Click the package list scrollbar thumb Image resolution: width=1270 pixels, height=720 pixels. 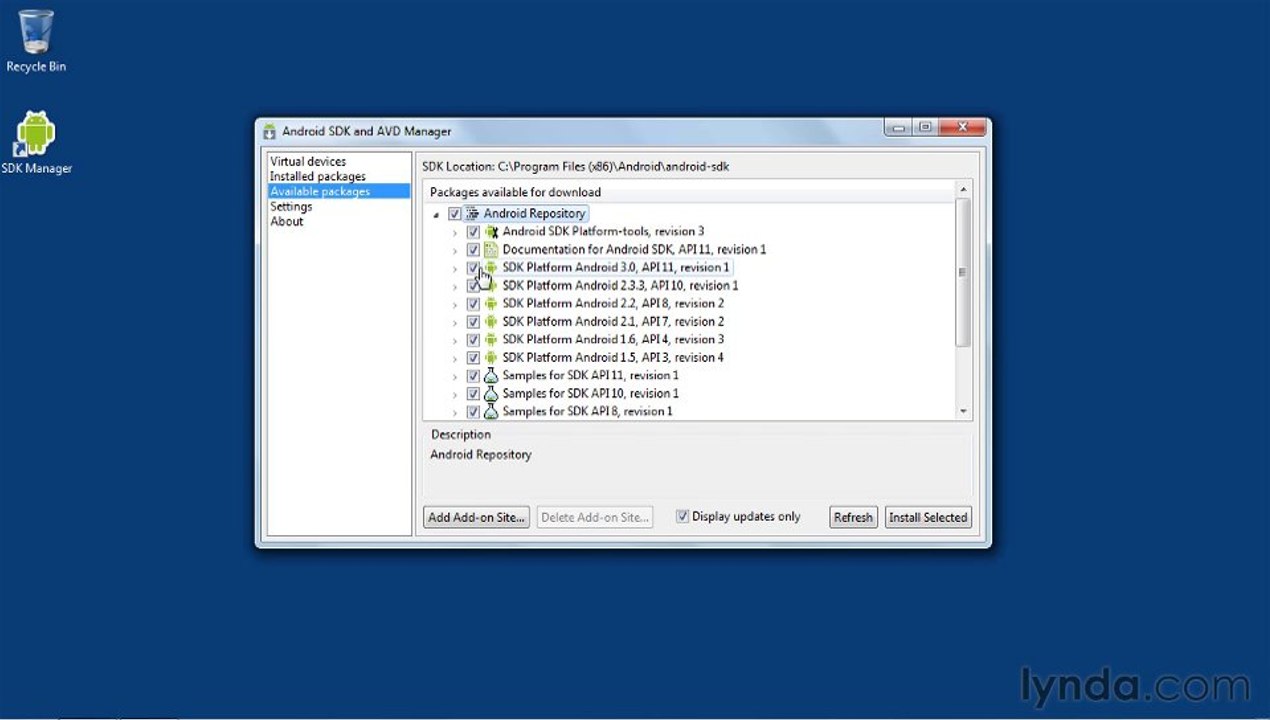tap(963, 272)
